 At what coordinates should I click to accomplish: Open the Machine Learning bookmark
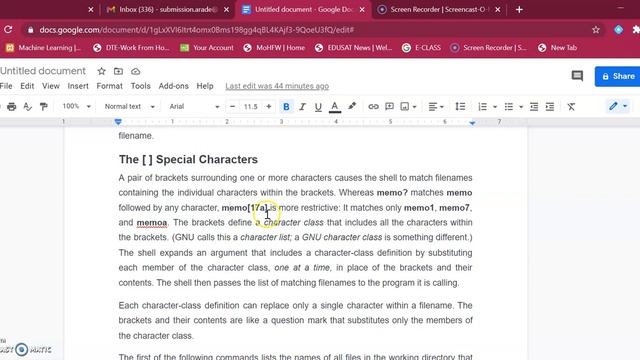tap(44, 48)
